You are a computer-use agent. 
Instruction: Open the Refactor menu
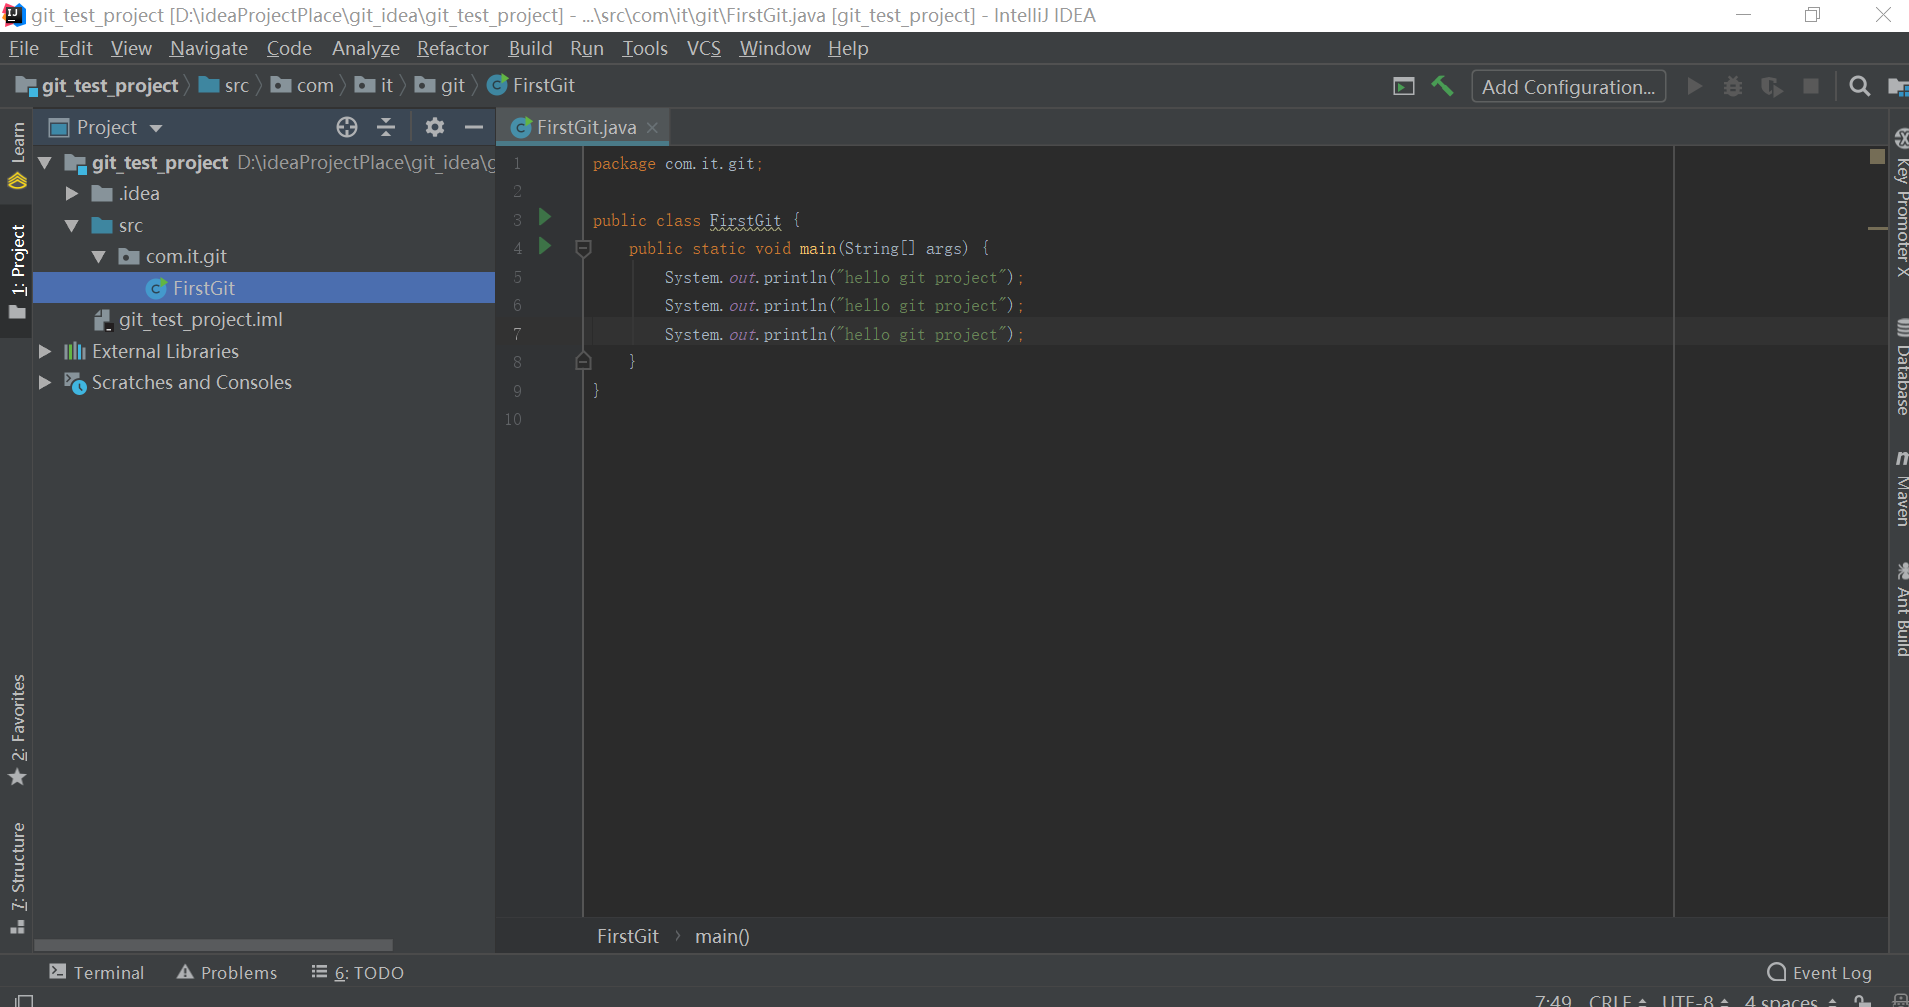pos(453,48)
